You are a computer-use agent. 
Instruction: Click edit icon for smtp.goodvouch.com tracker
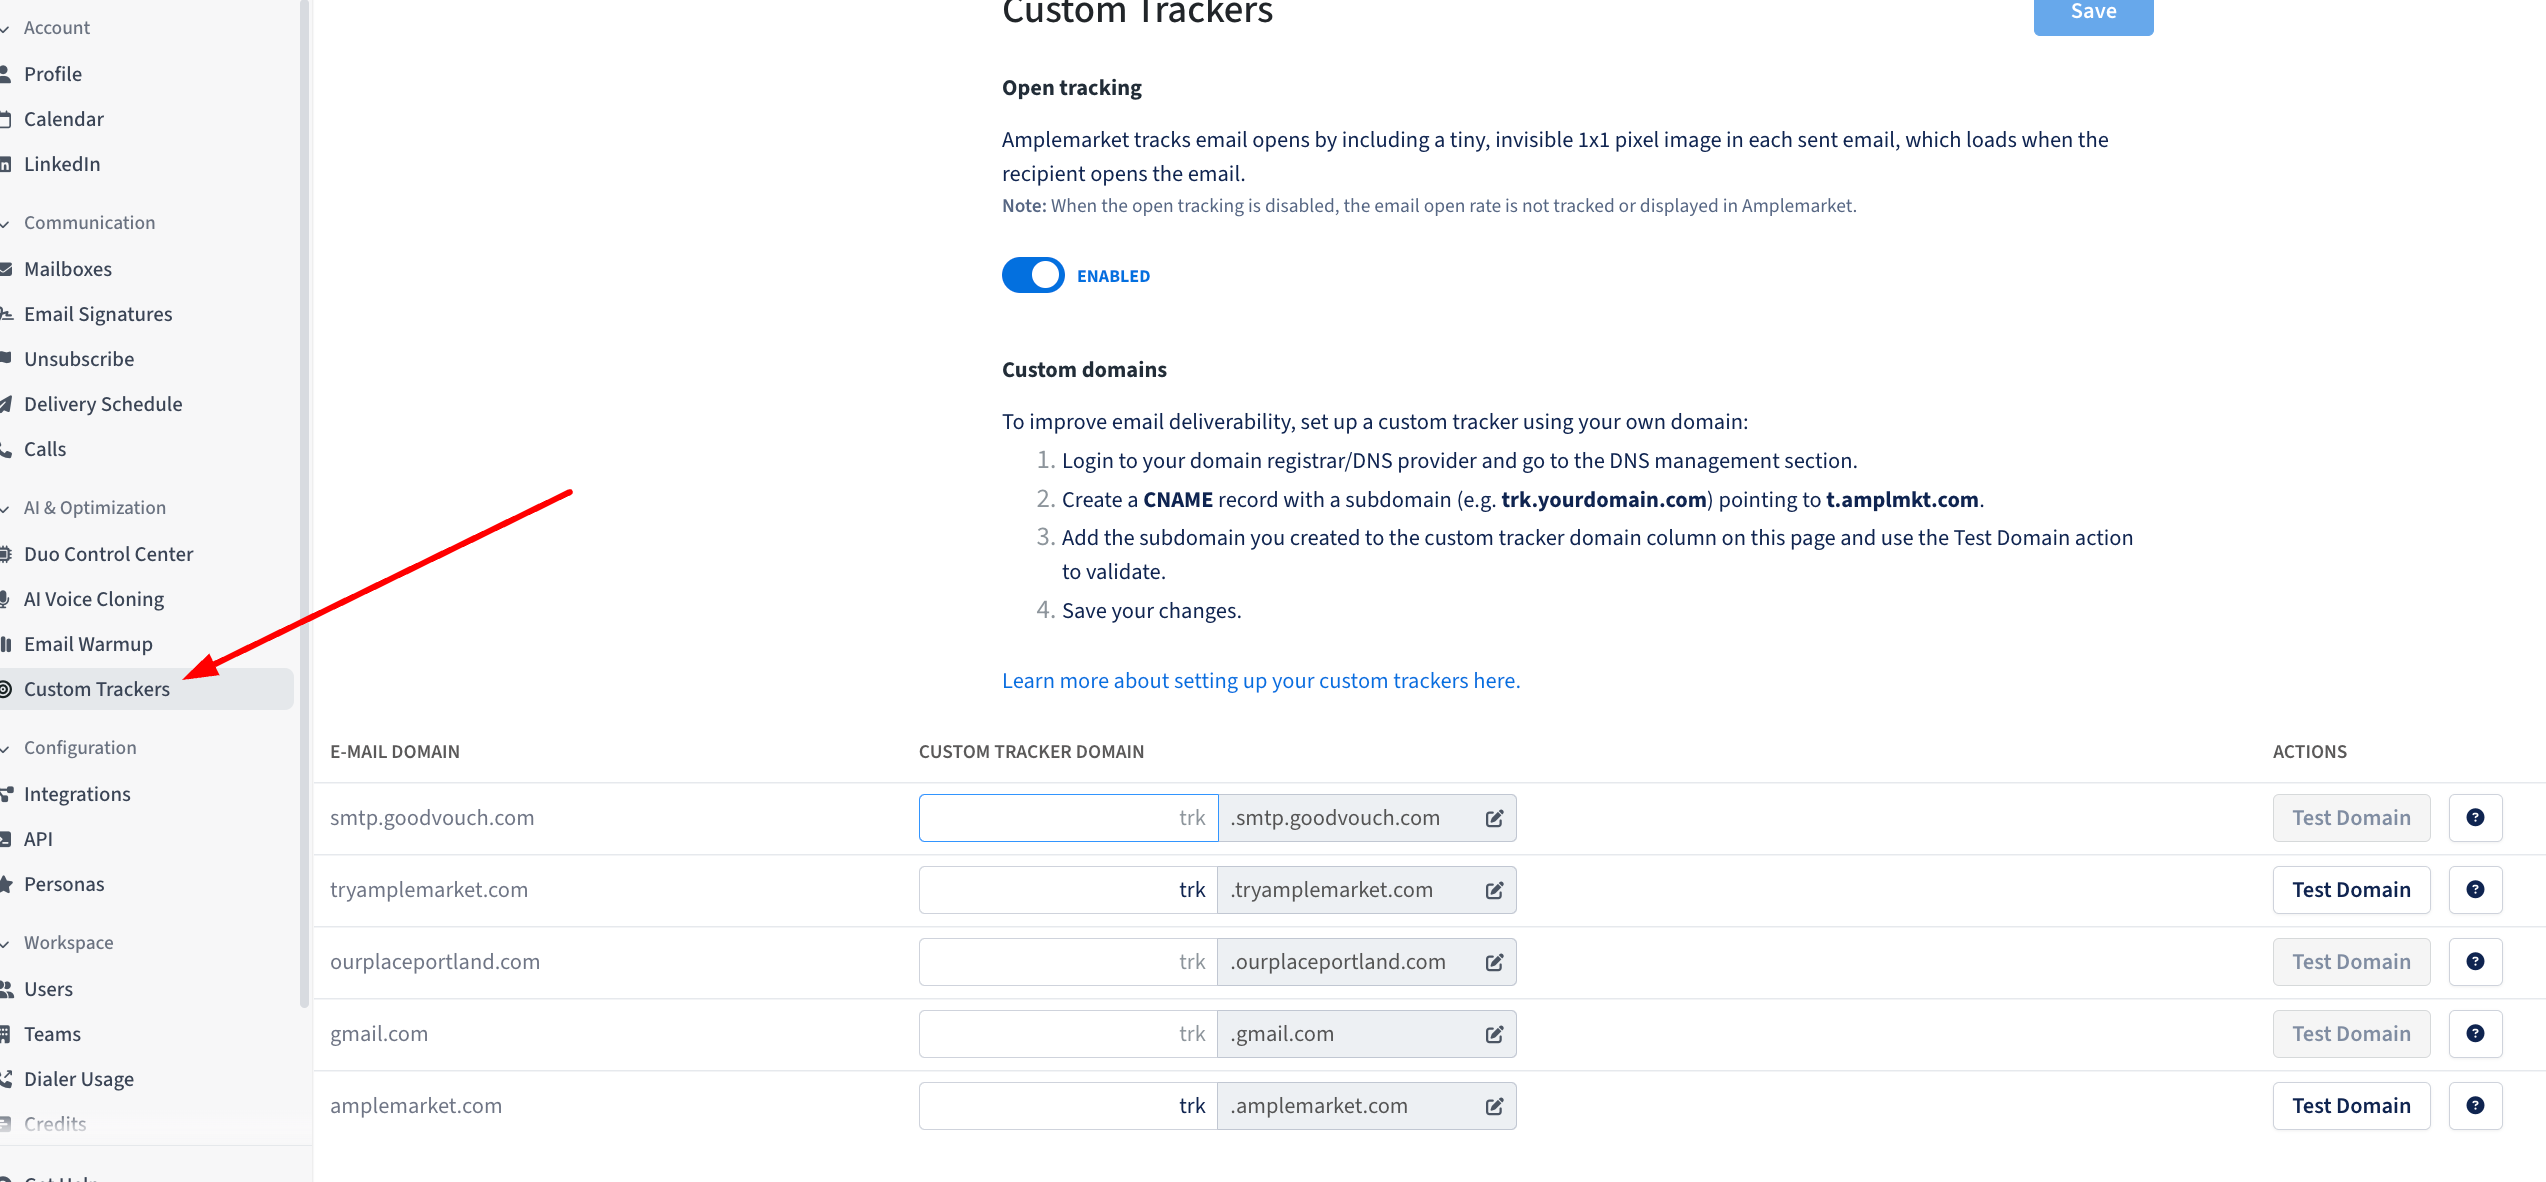coord(1494,818)
